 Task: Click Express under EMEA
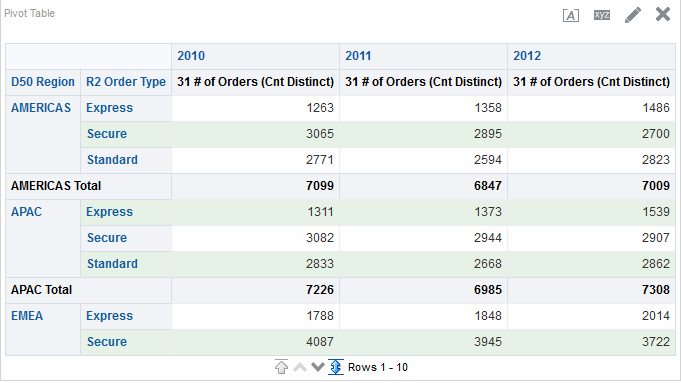click(x=109, y=316)
